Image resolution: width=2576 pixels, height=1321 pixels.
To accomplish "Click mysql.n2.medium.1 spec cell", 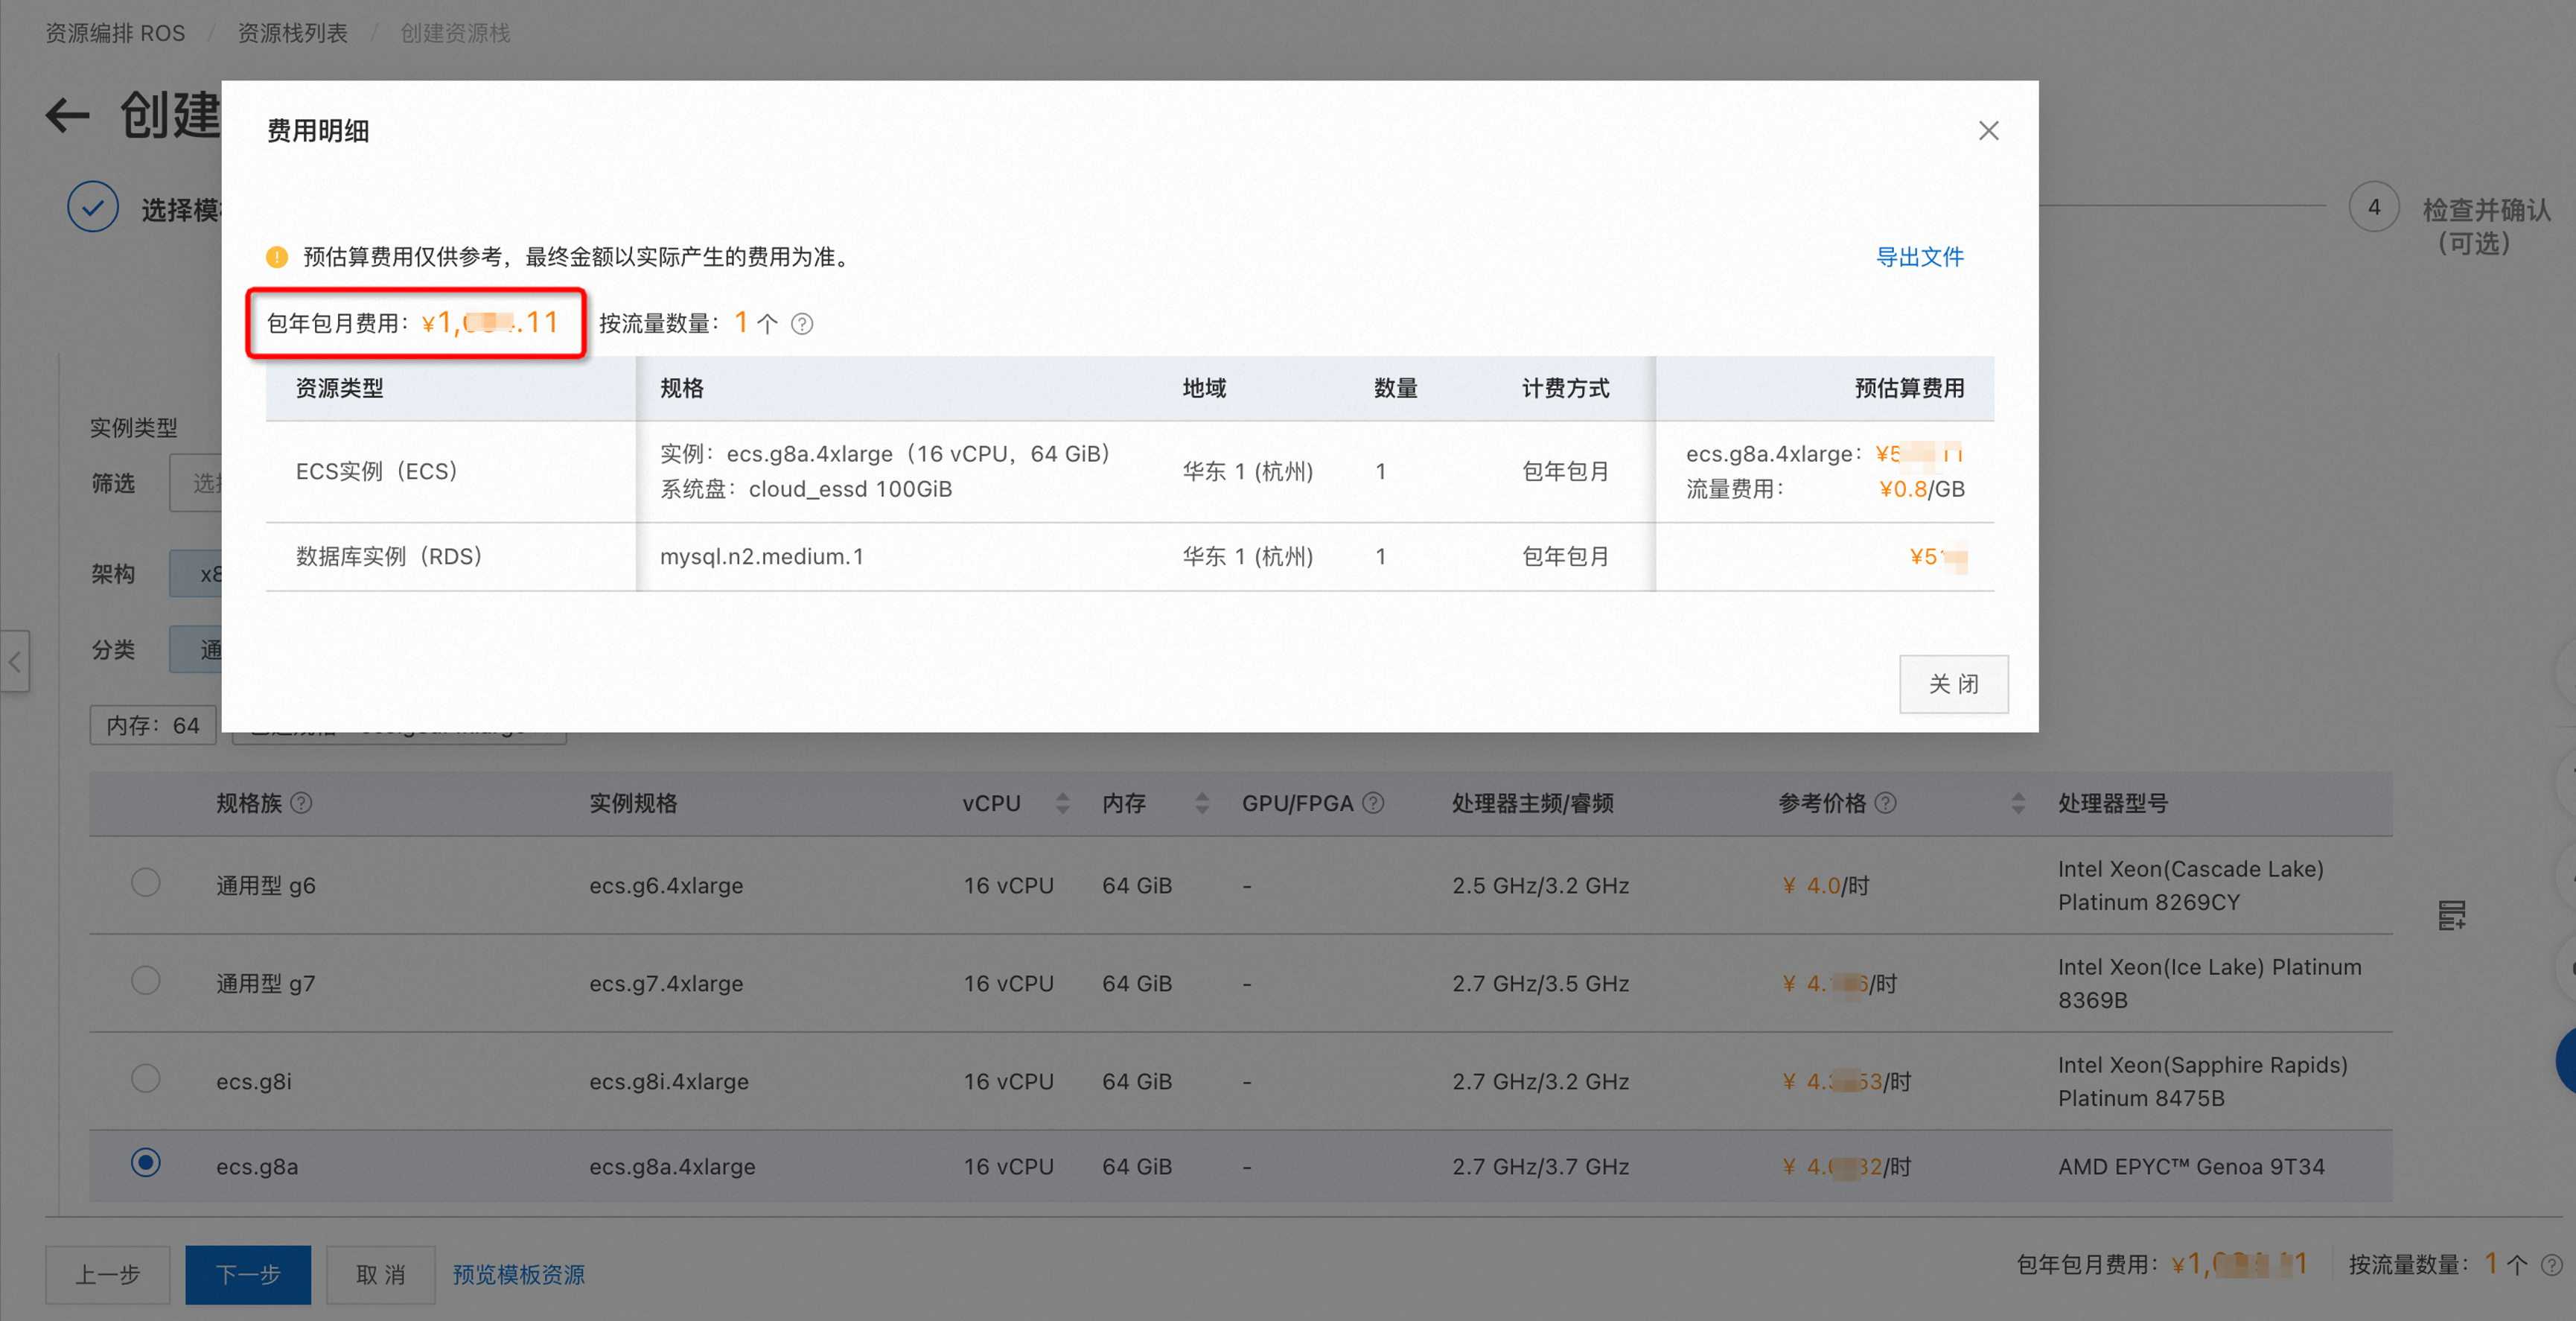I will pos(762,557).
